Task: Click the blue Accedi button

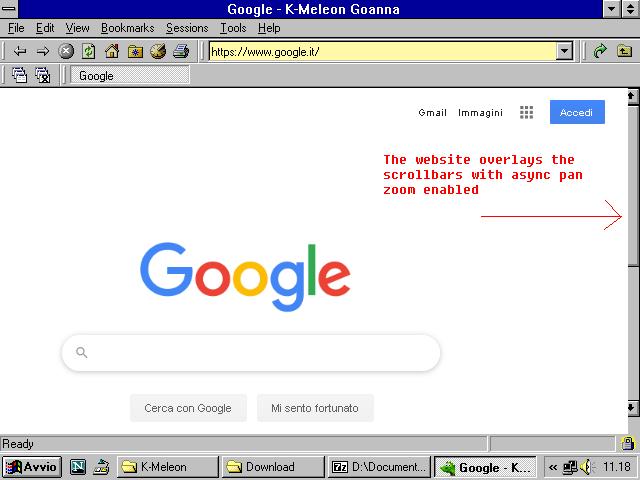Action: (577, 112)
